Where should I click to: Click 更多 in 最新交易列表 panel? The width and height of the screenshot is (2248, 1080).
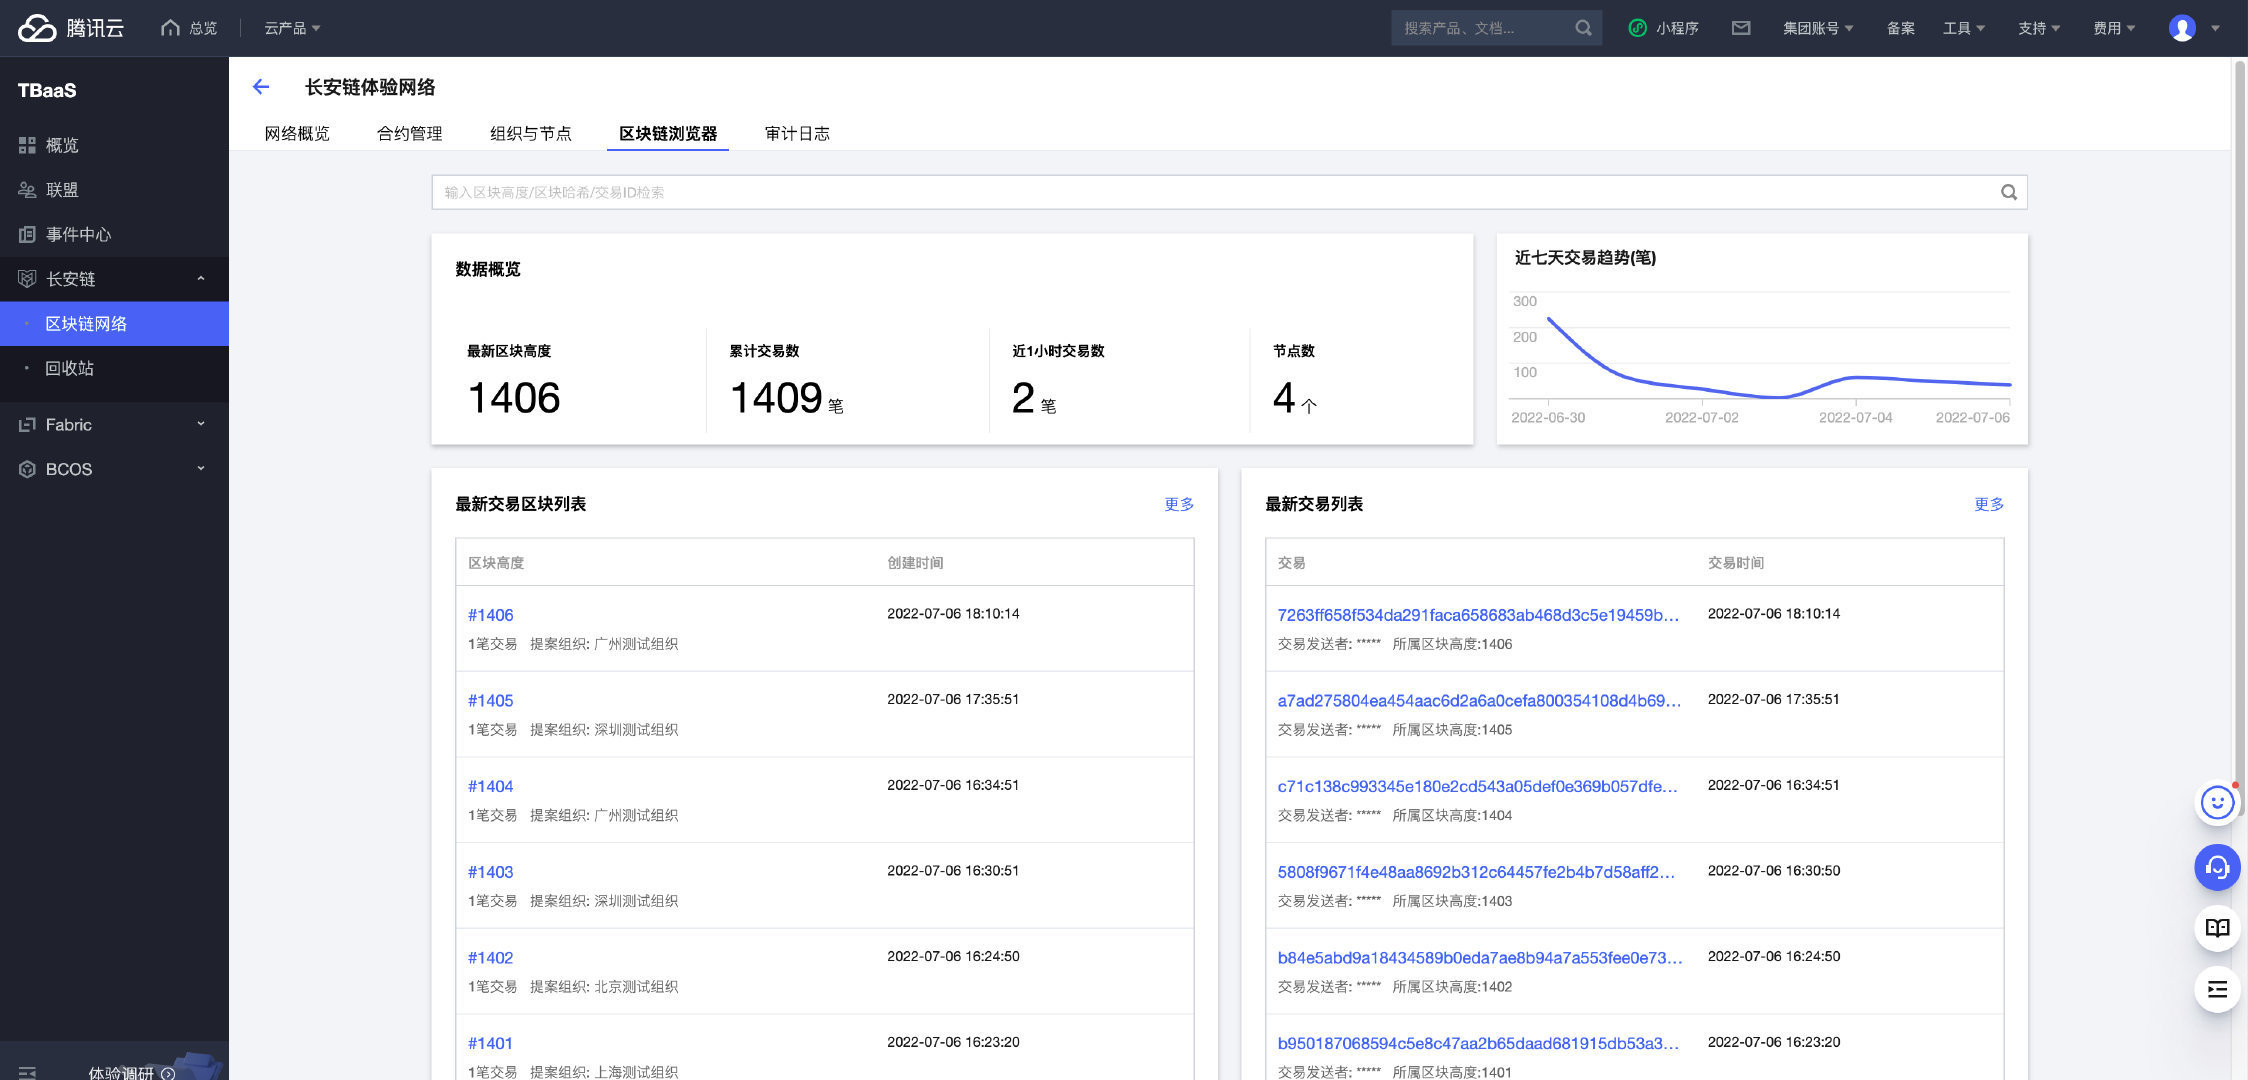pos(1988,504)
